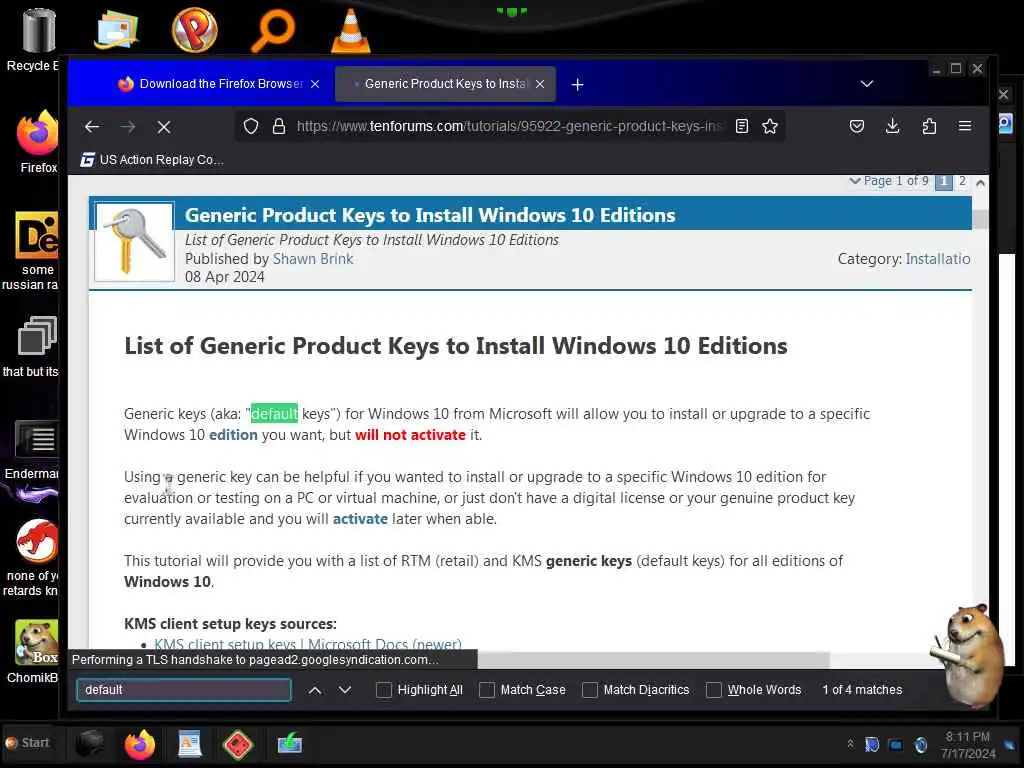Open a new browser tab
1024x768 pixels.
(577, 84)
